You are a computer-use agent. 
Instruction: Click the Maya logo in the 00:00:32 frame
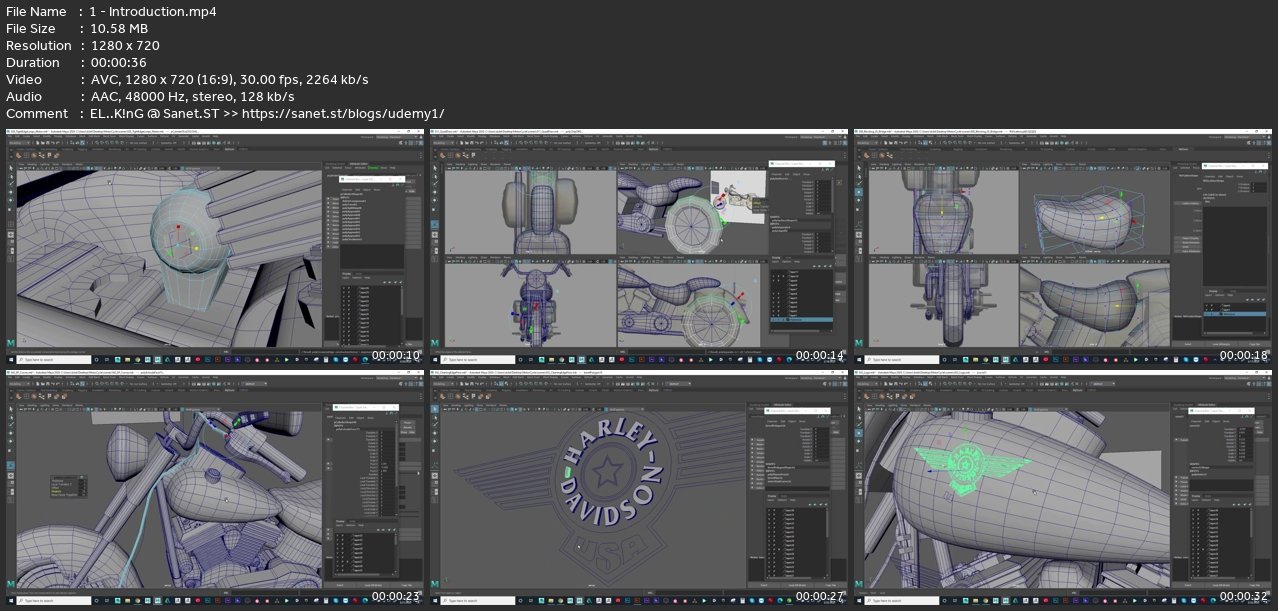point(859,584)
